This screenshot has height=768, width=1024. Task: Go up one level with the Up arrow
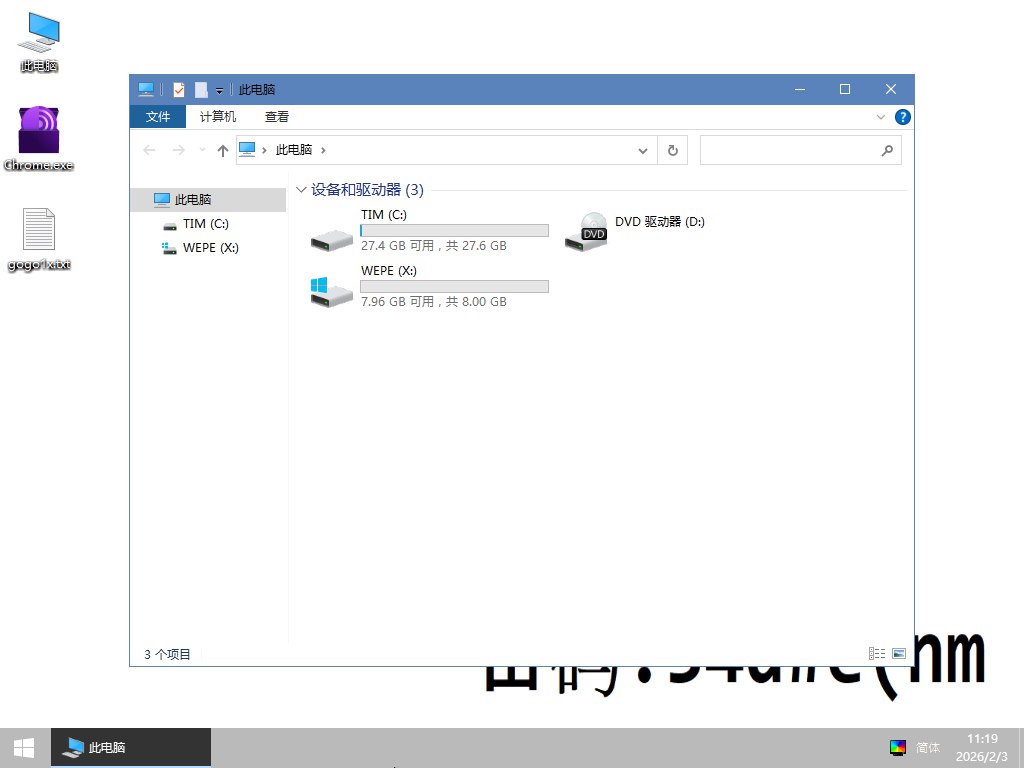point(223,150)
